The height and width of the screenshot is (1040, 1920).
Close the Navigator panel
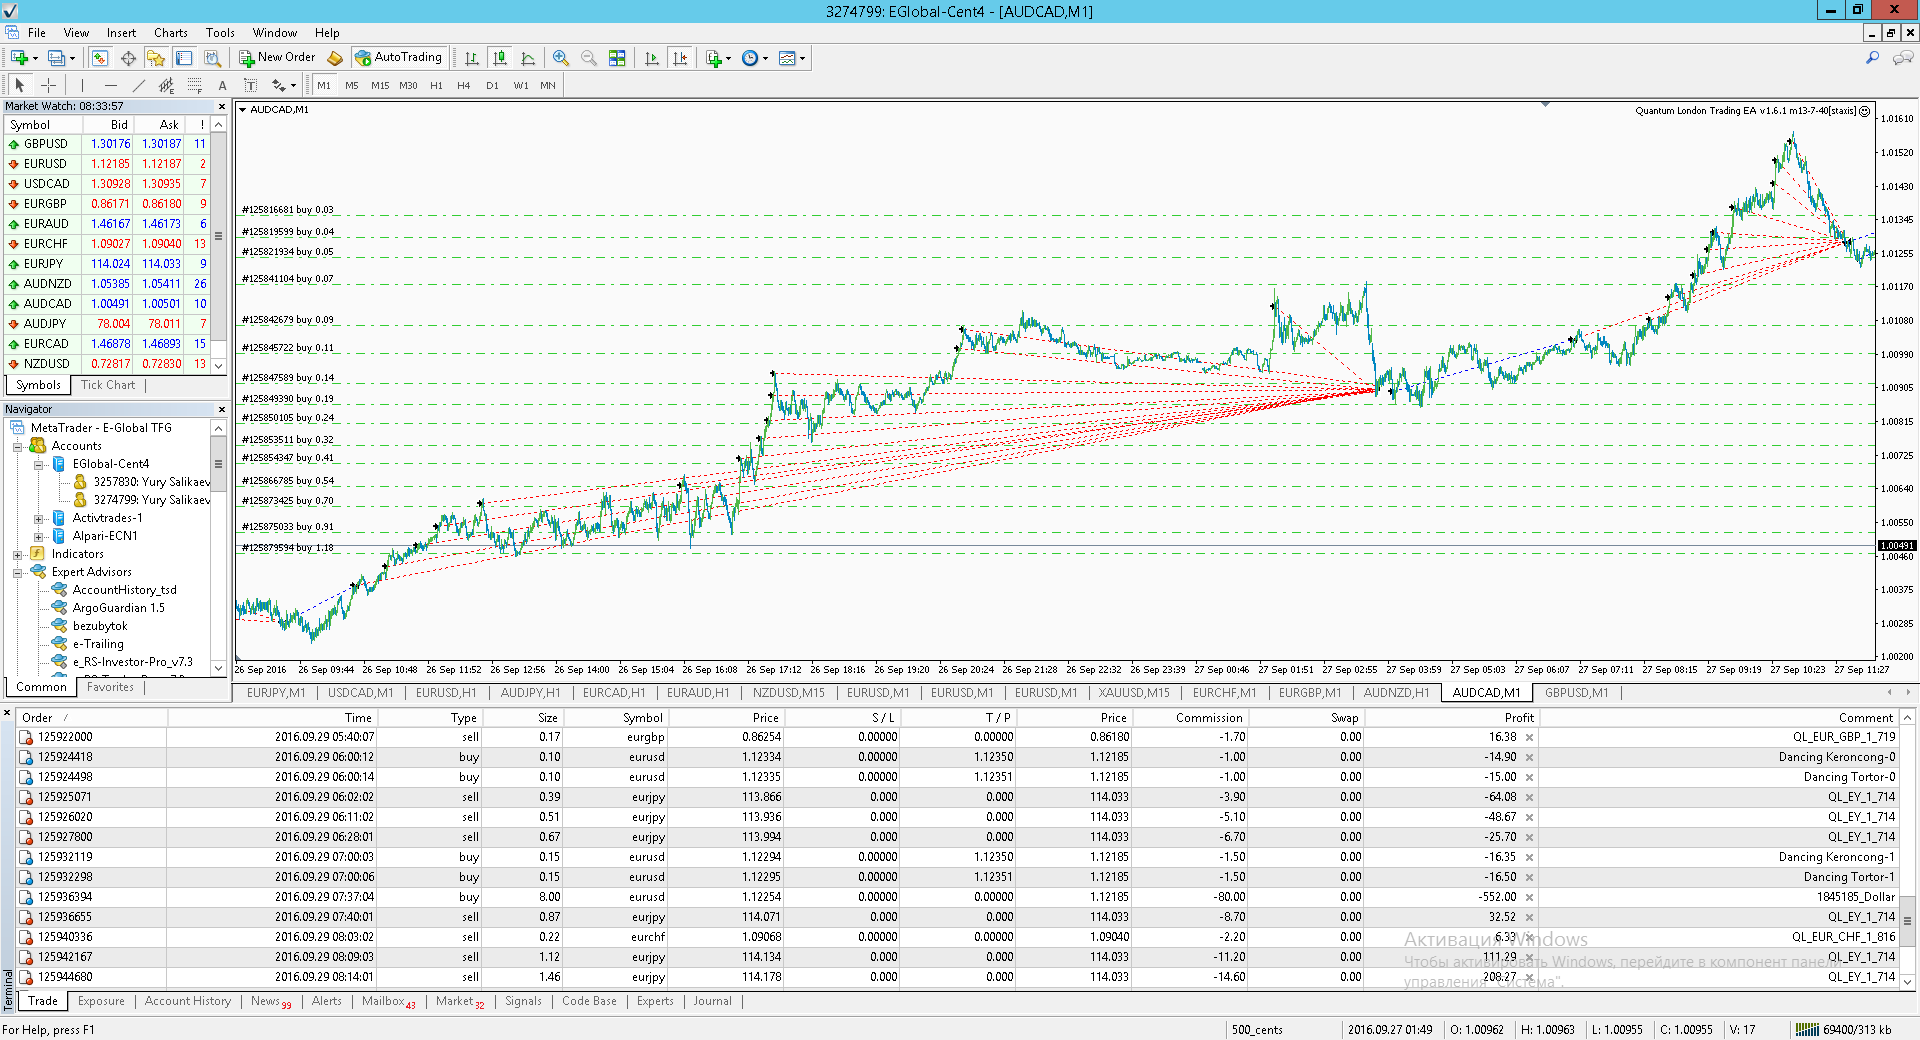[222, 409]
